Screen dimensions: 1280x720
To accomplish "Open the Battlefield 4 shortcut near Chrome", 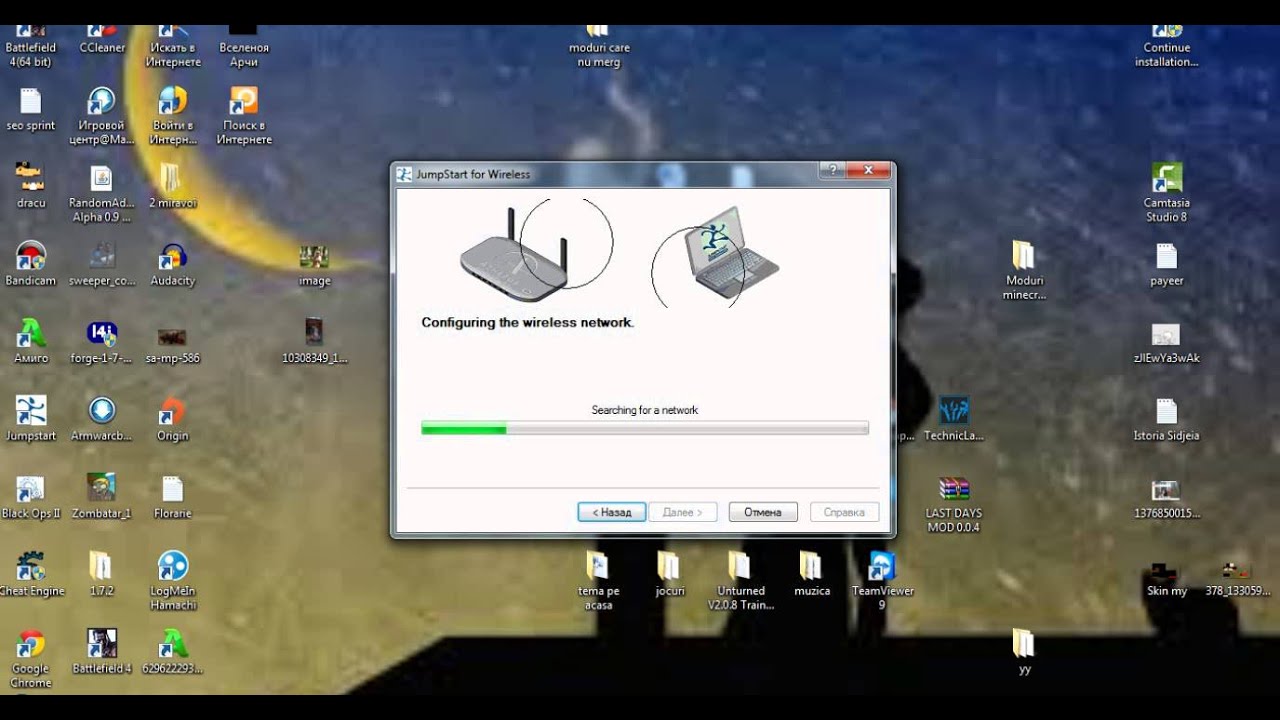I will (x=102, y=651).
